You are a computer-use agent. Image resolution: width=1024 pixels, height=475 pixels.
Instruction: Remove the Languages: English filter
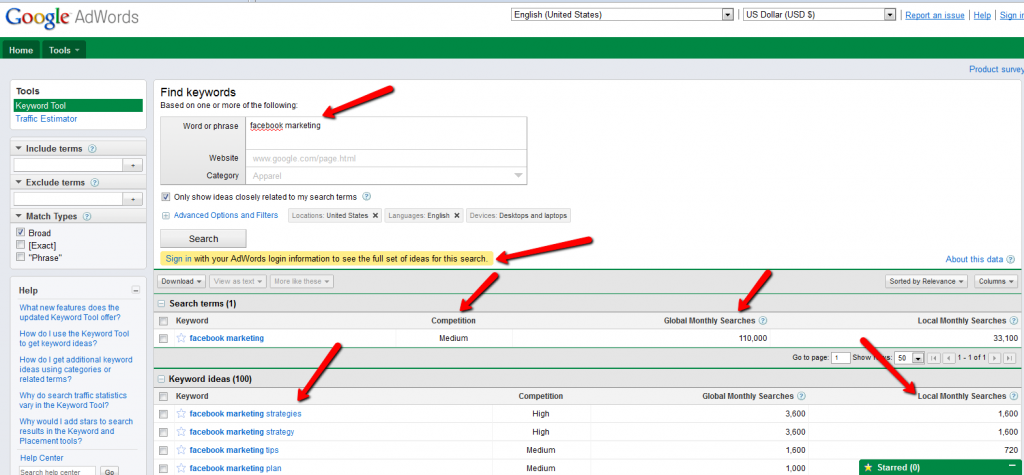click(456, 216)
